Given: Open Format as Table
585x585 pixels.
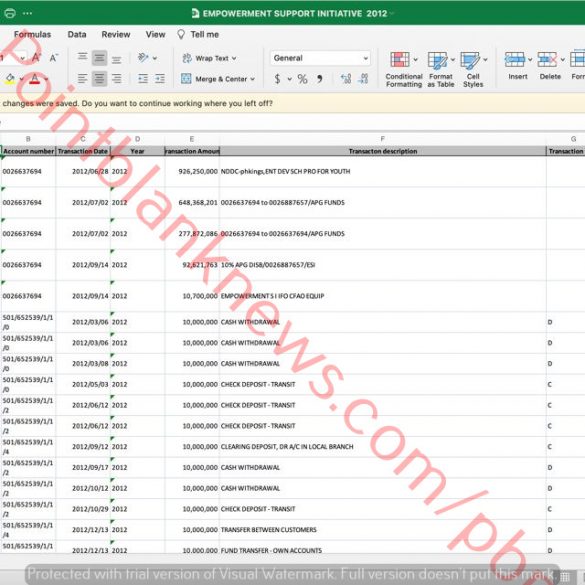Looking at the screenshot, I should pos(441,70).
